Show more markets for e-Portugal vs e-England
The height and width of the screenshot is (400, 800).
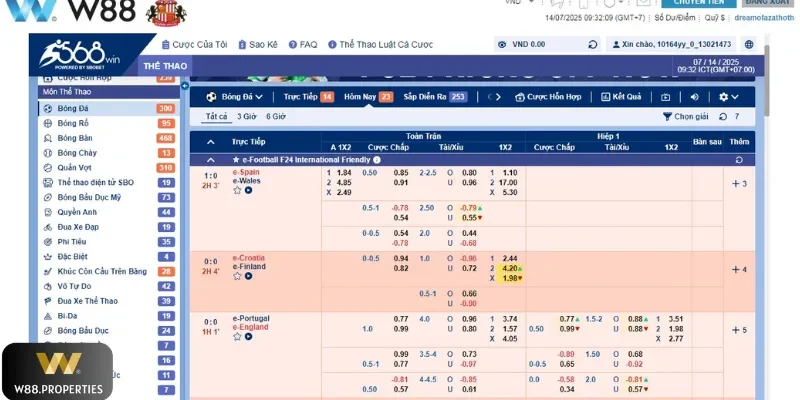739,329
